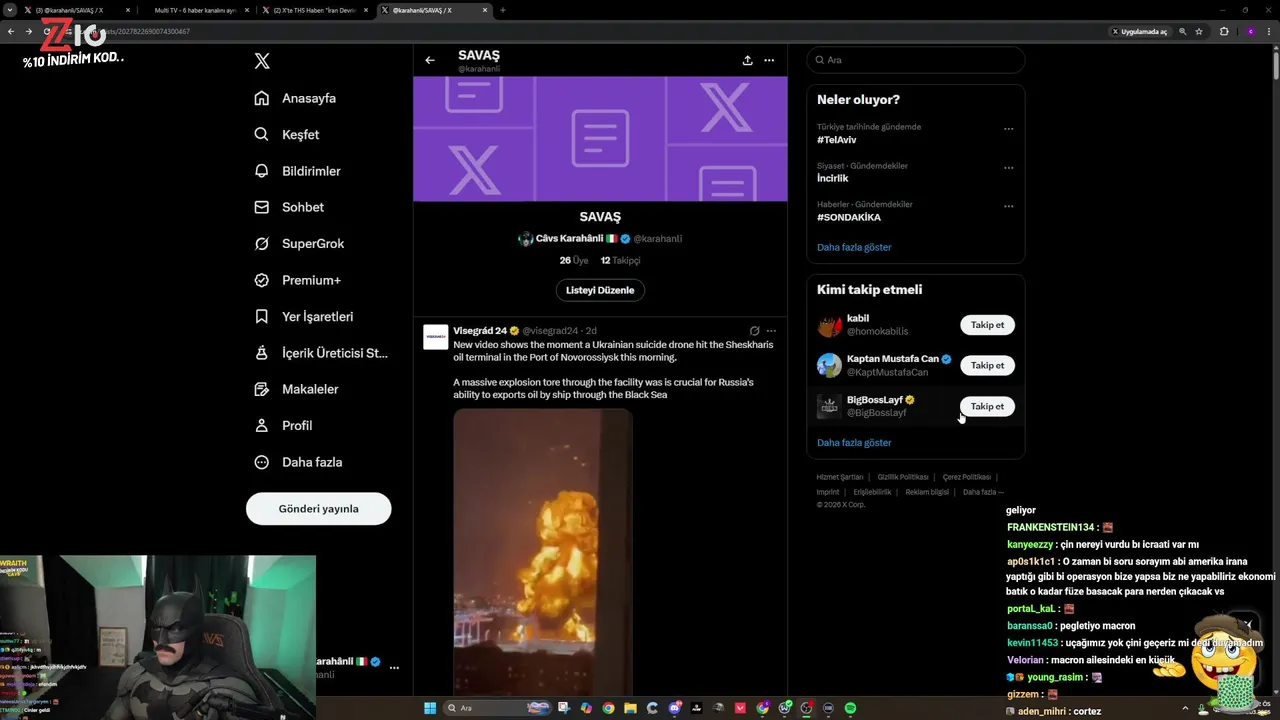Open options for #TelAviv trend
The height and width of the screenshot is (720, 1280).
pyautogui.click(x=1008, y=129)
